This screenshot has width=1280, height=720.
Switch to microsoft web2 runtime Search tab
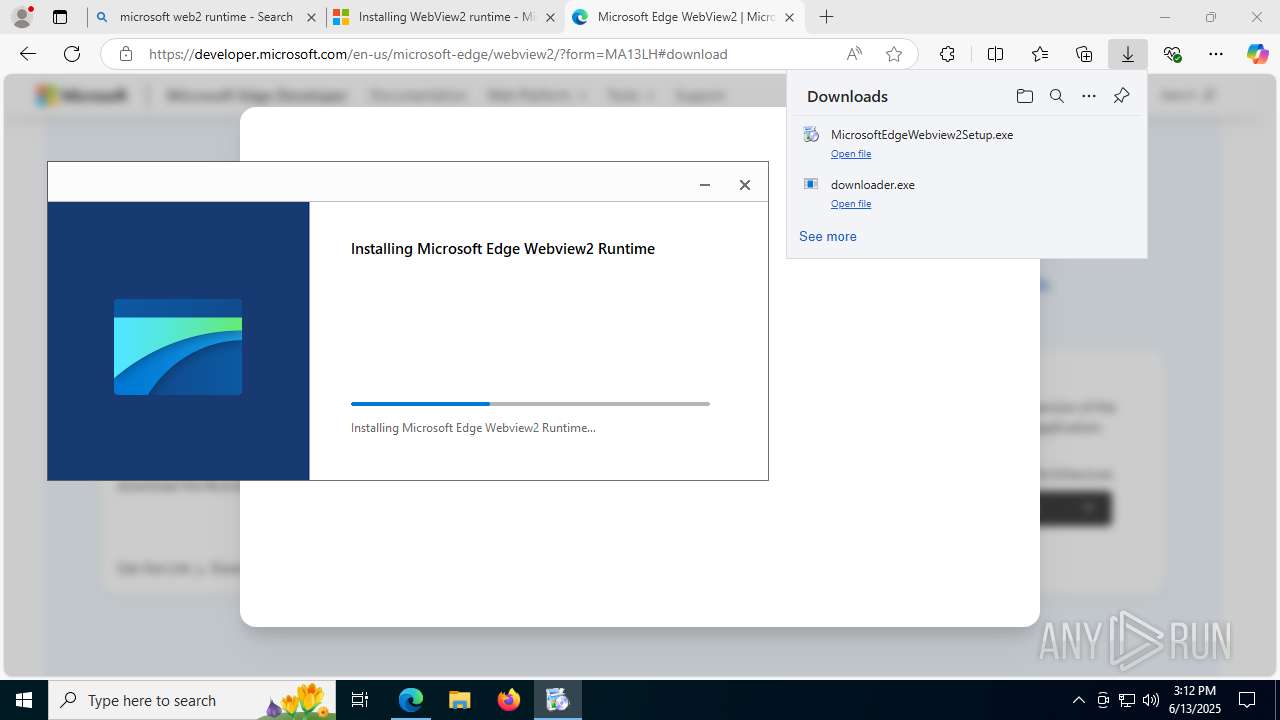click(206, 17)
